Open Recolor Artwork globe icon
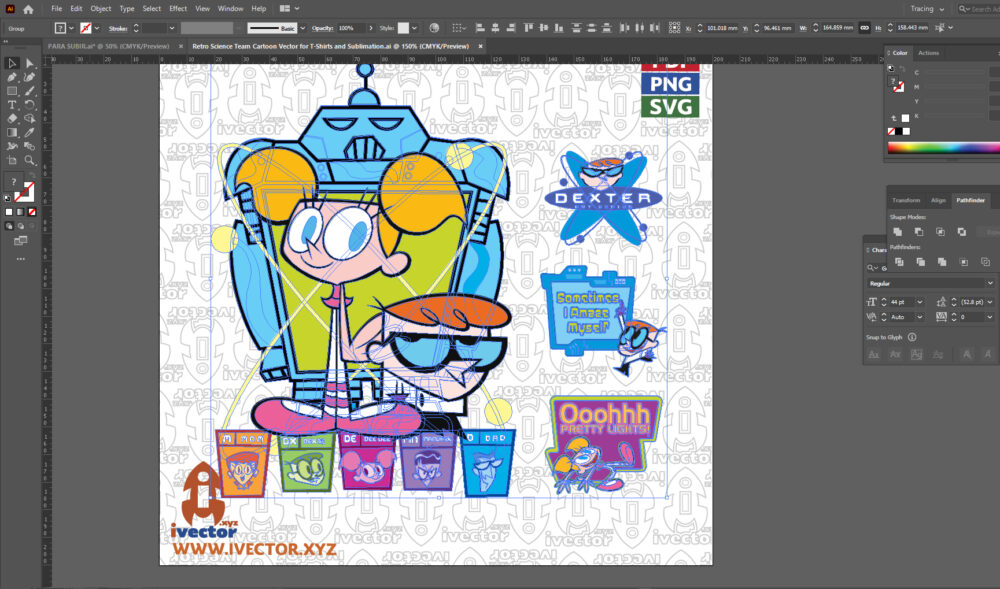This screenshot has height=589, width=1000. point(434,28)
